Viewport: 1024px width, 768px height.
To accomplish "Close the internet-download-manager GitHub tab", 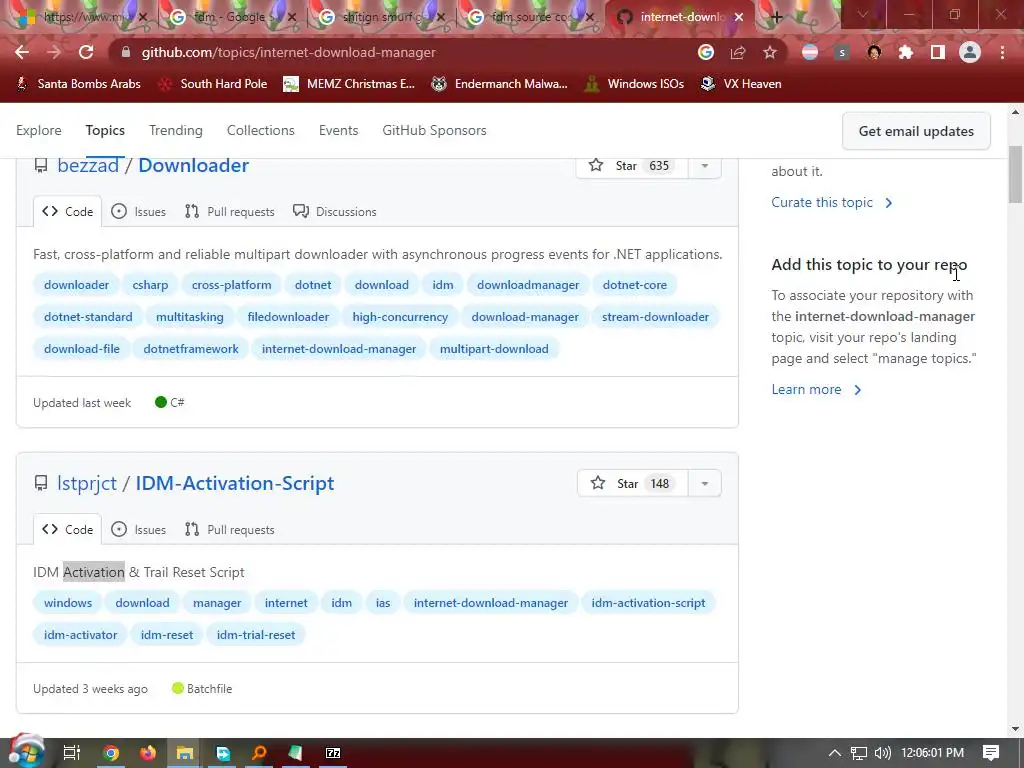I will point(739,17).
